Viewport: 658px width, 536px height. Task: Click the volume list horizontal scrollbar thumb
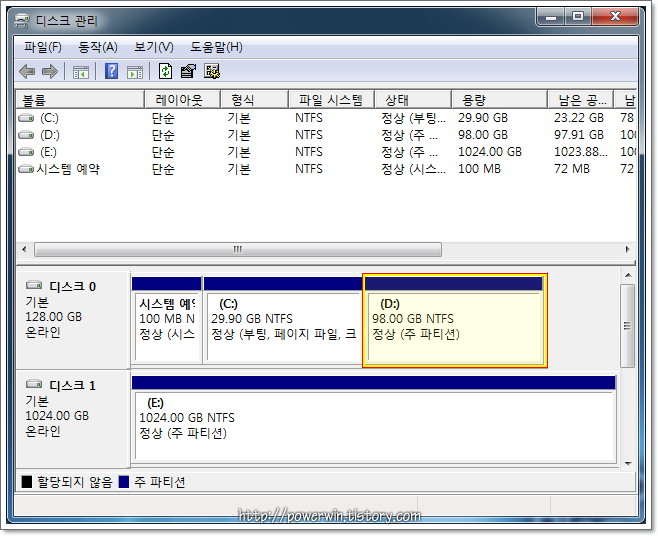tap(238, 249)
